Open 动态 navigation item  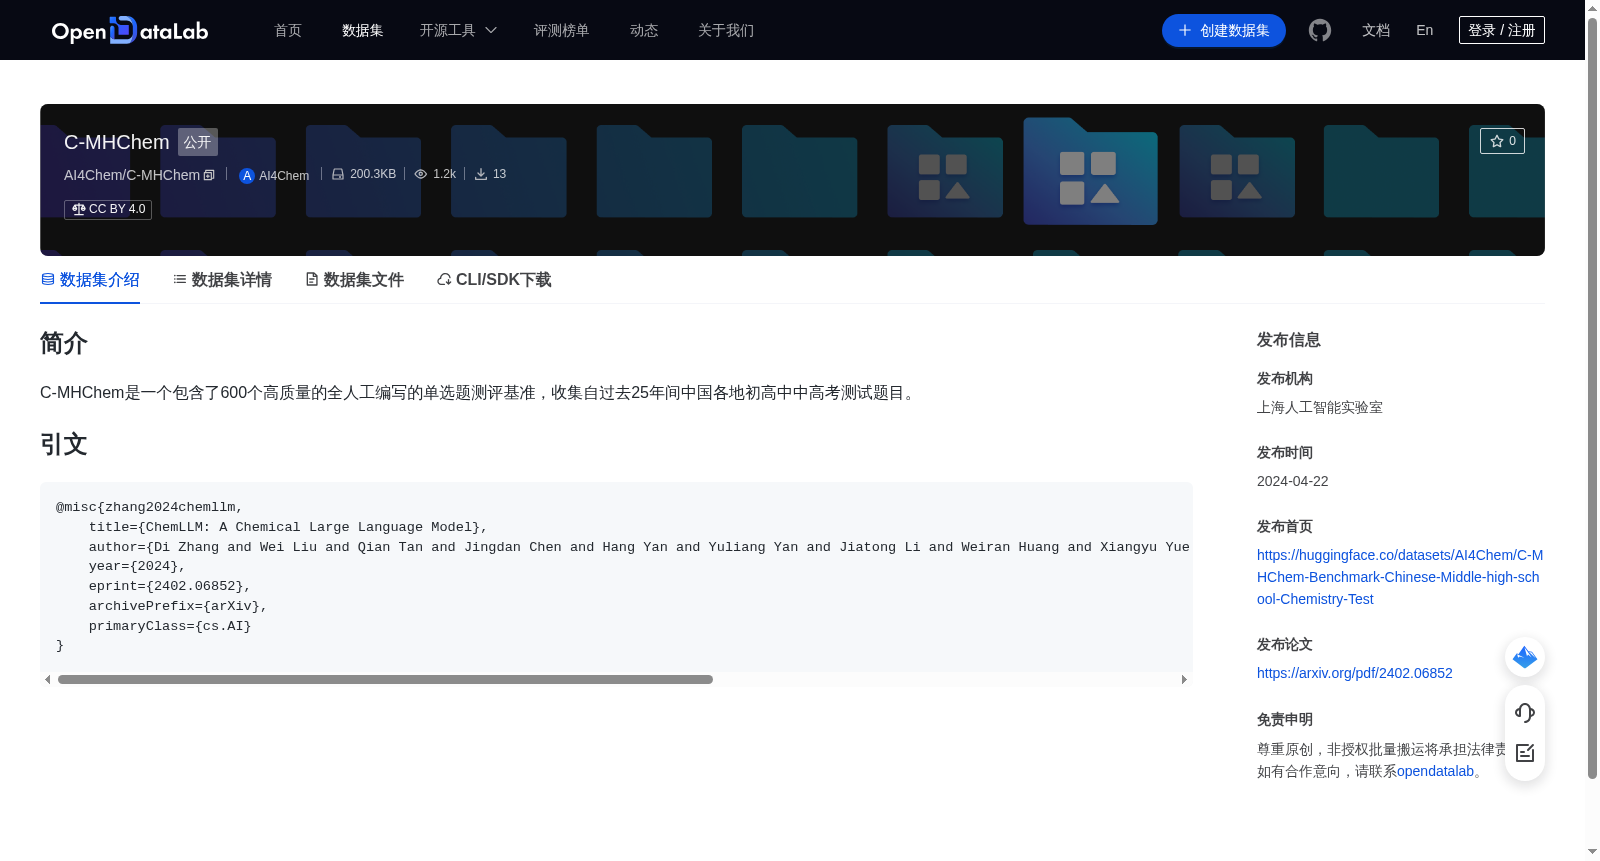644,30
